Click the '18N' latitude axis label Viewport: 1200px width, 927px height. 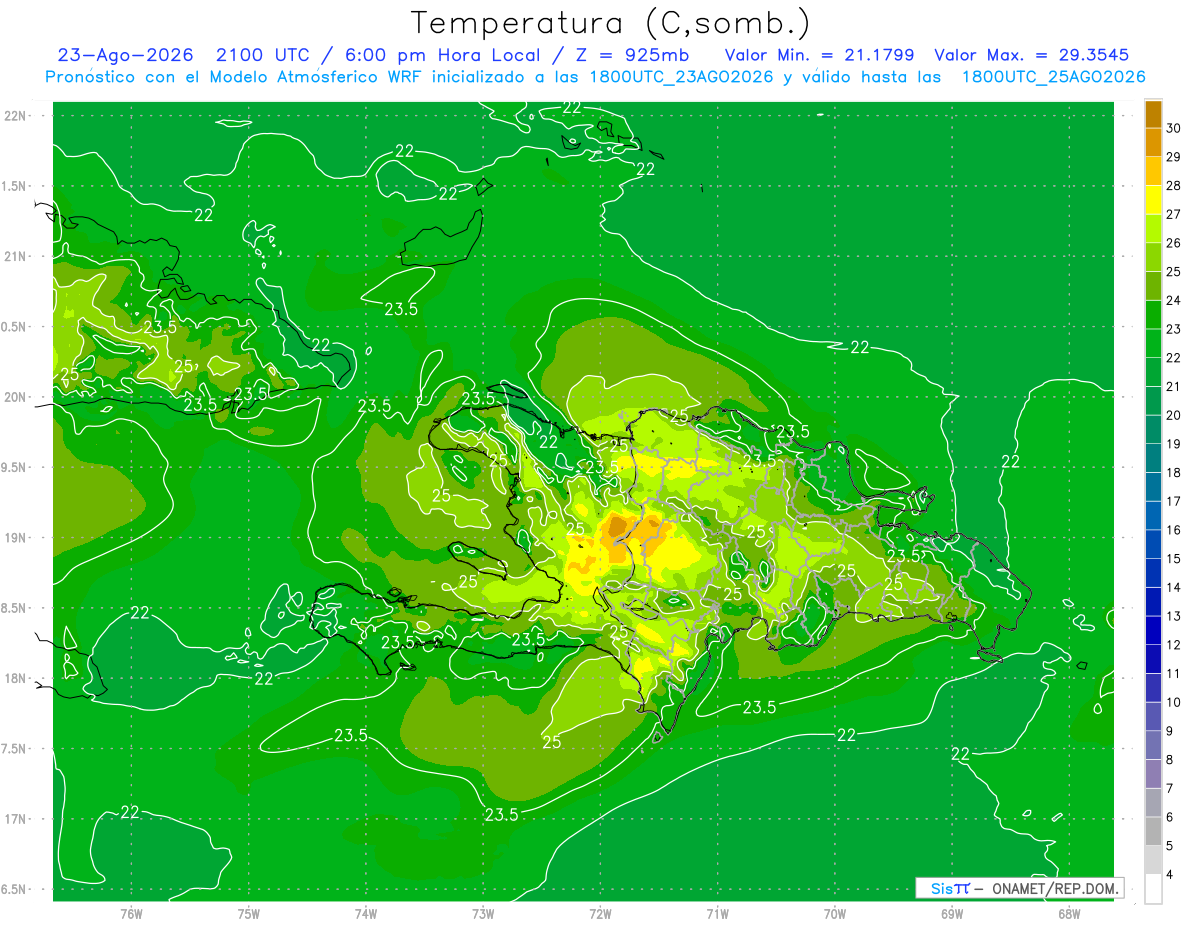tap(17, 679)
